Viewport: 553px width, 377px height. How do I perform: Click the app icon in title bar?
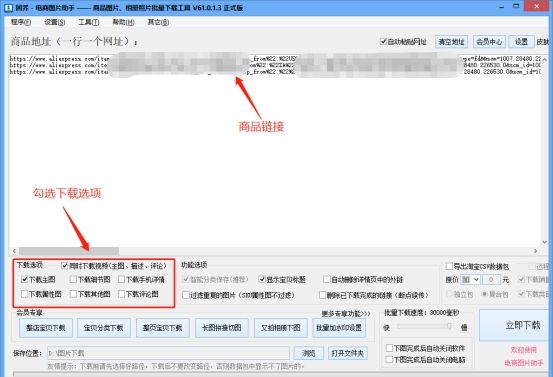[x=8, y=7]
